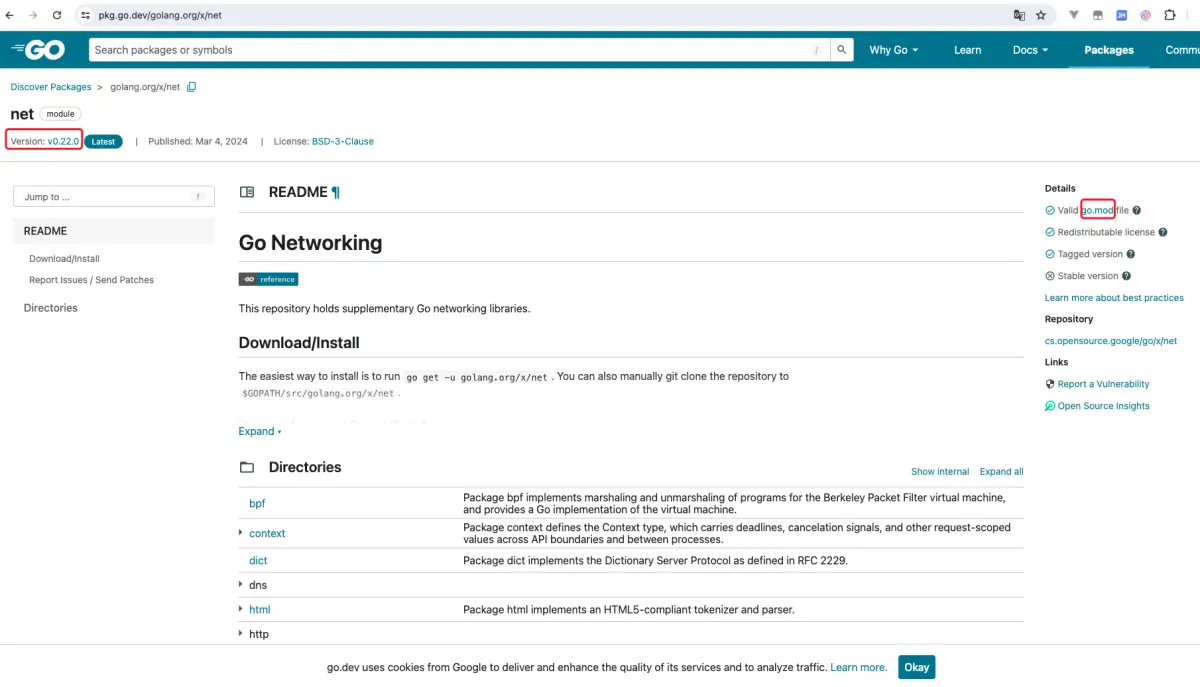Open the cookie notice Learn more link

click(858, 667)
